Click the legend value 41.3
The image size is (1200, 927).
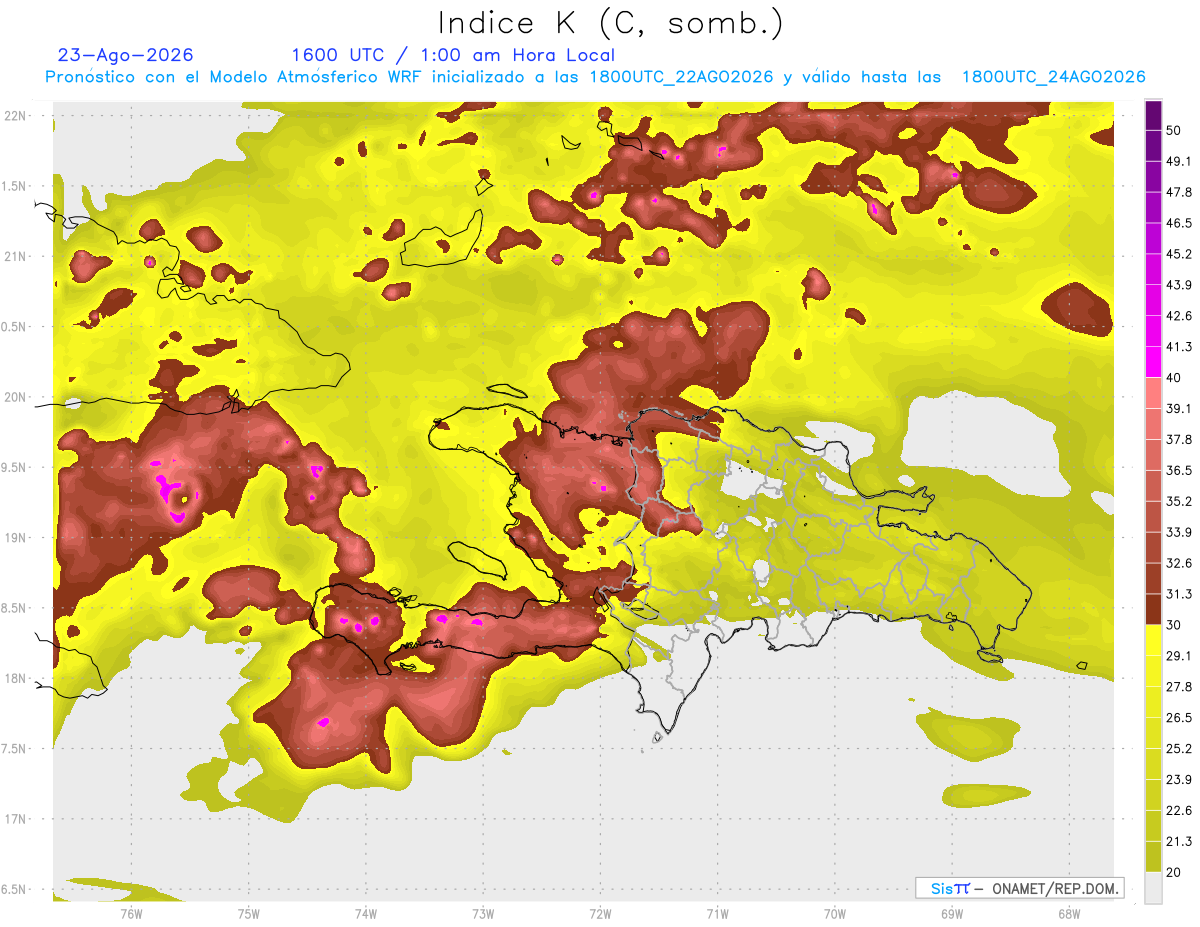click(1179, 347)
